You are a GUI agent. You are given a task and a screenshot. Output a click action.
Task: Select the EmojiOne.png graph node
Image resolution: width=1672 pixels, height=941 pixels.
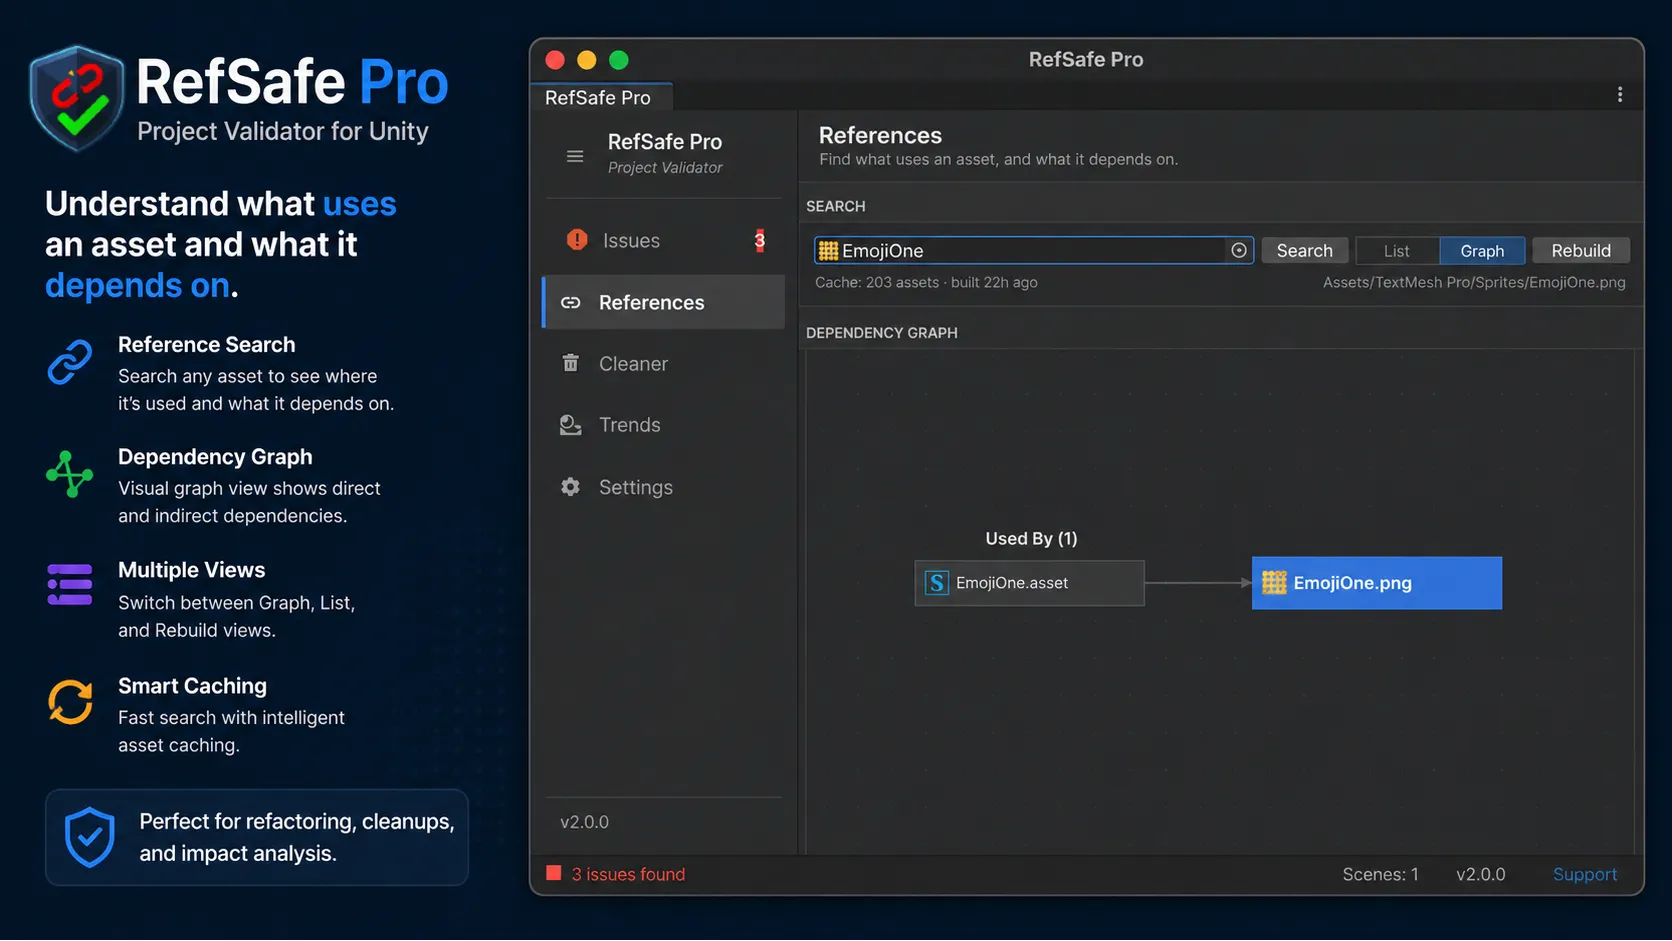(x=1377, y=583)
